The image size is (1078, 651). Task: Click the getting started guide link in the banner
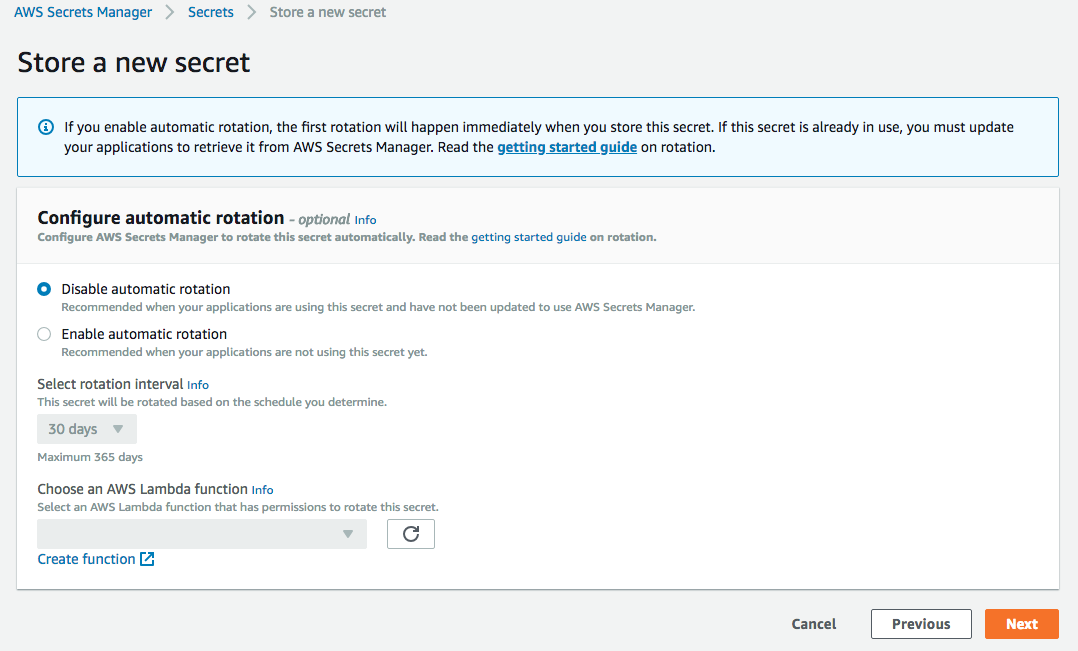coord(566,147)
